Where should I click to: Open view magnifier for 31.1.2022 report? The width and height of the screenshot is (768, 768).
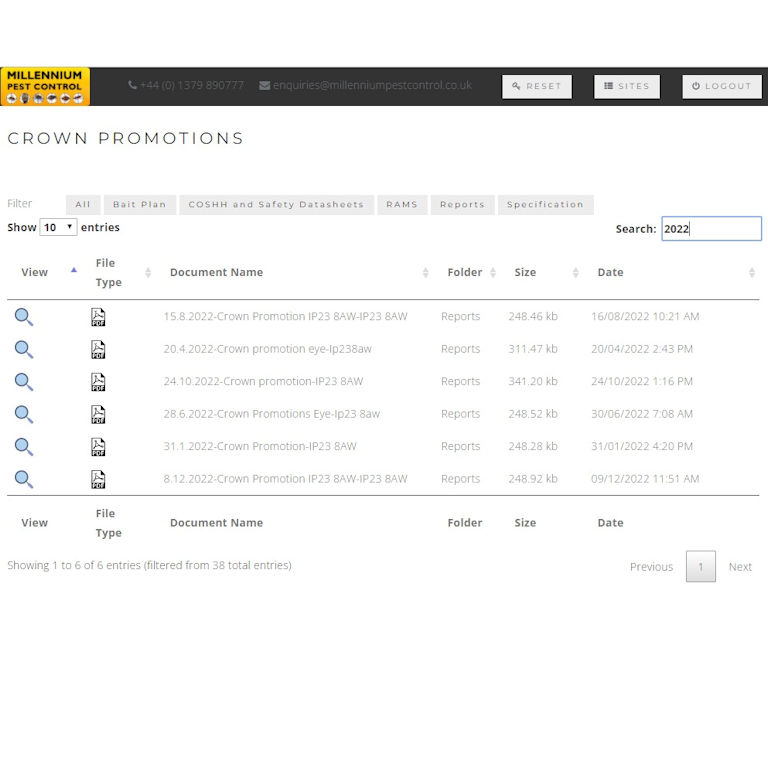tap(24, 447)
